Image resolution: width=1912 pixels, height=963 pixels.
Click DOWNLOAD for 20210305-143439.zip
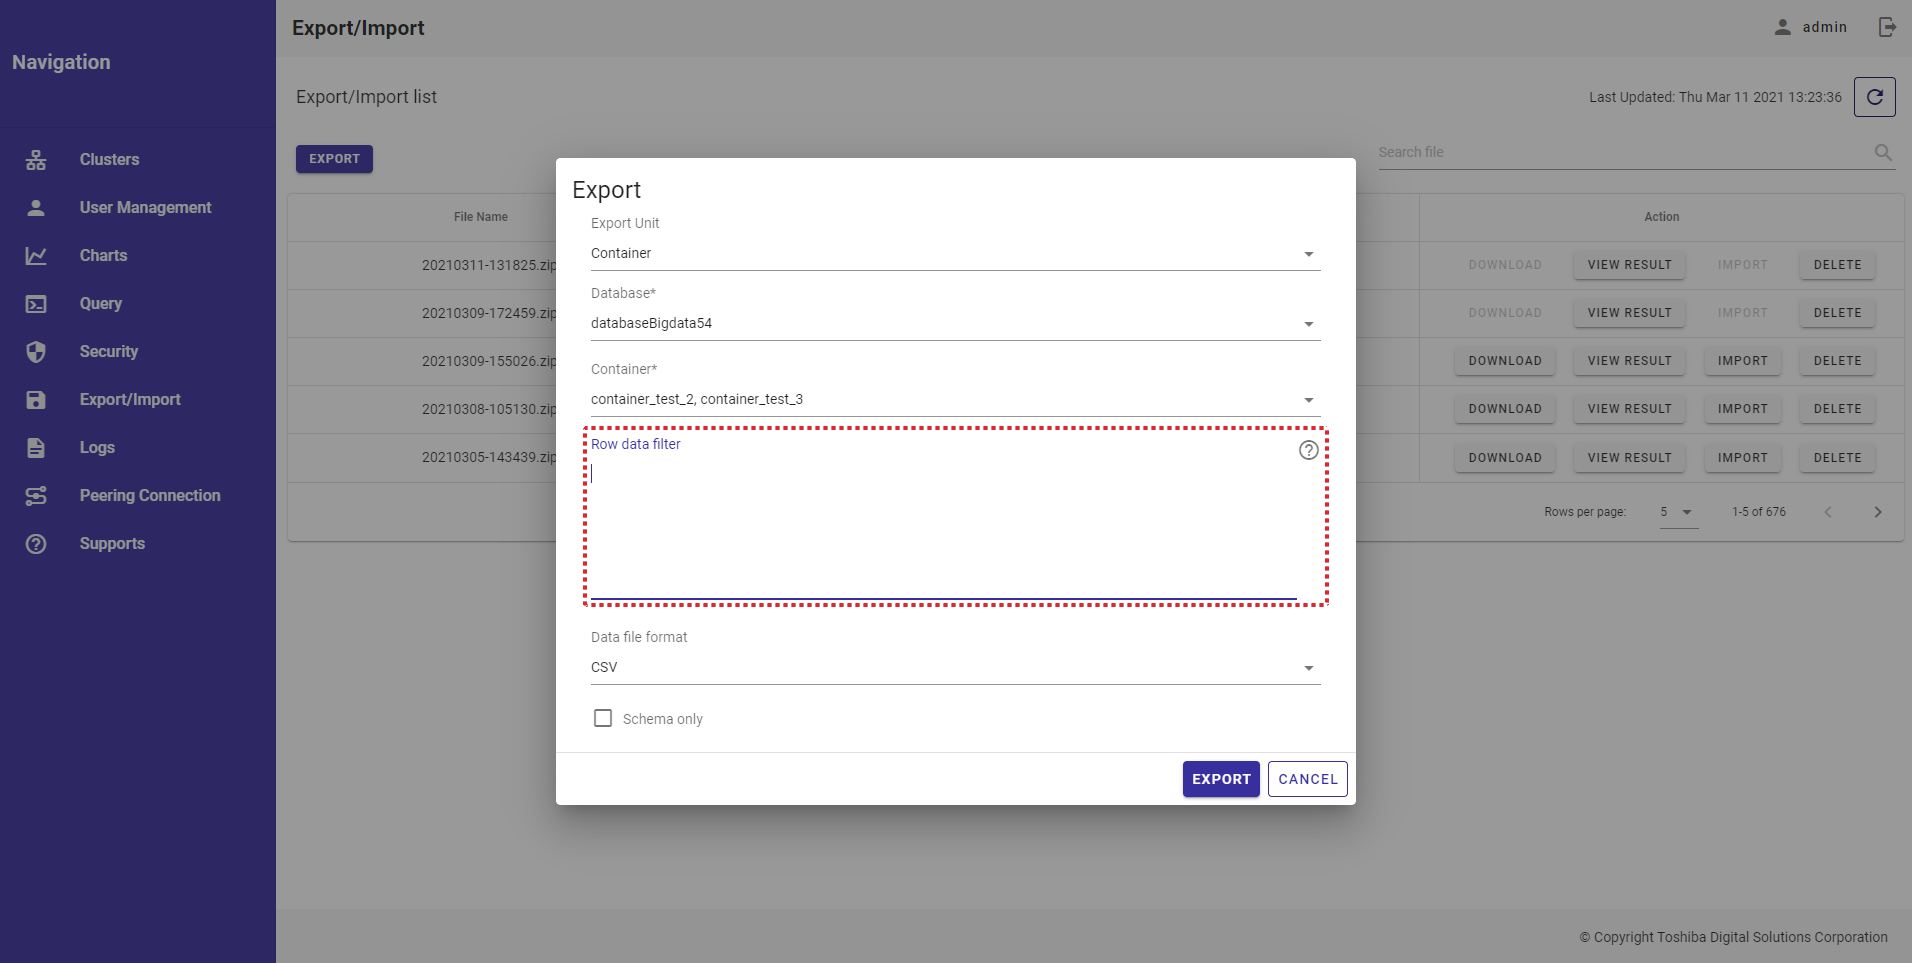1505,458
